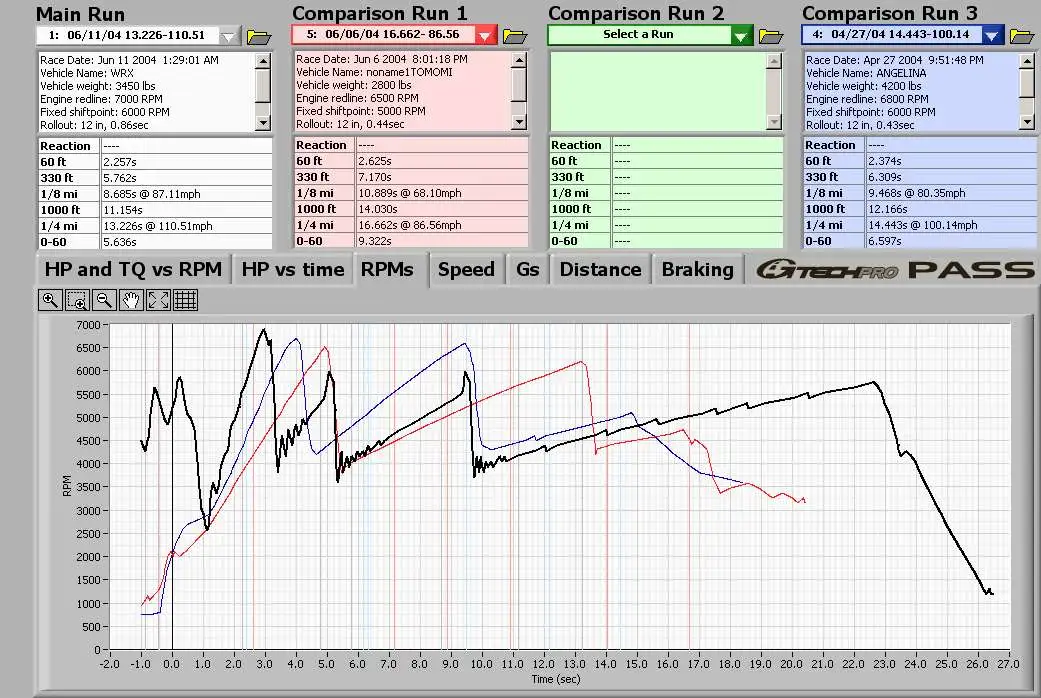Switch to the HP and TQ vs RPM tab
The width and height of the screenshot is (1041, 698).
tap(133, 269)
